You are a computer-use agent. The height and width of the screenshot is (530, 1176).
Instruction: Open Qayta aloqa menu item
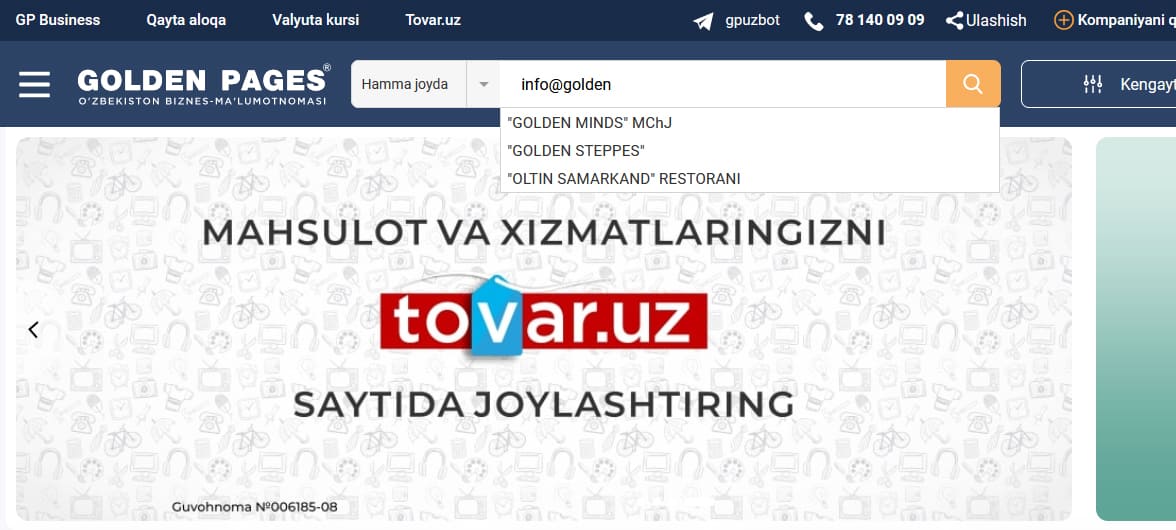click(x=186, y=20)
